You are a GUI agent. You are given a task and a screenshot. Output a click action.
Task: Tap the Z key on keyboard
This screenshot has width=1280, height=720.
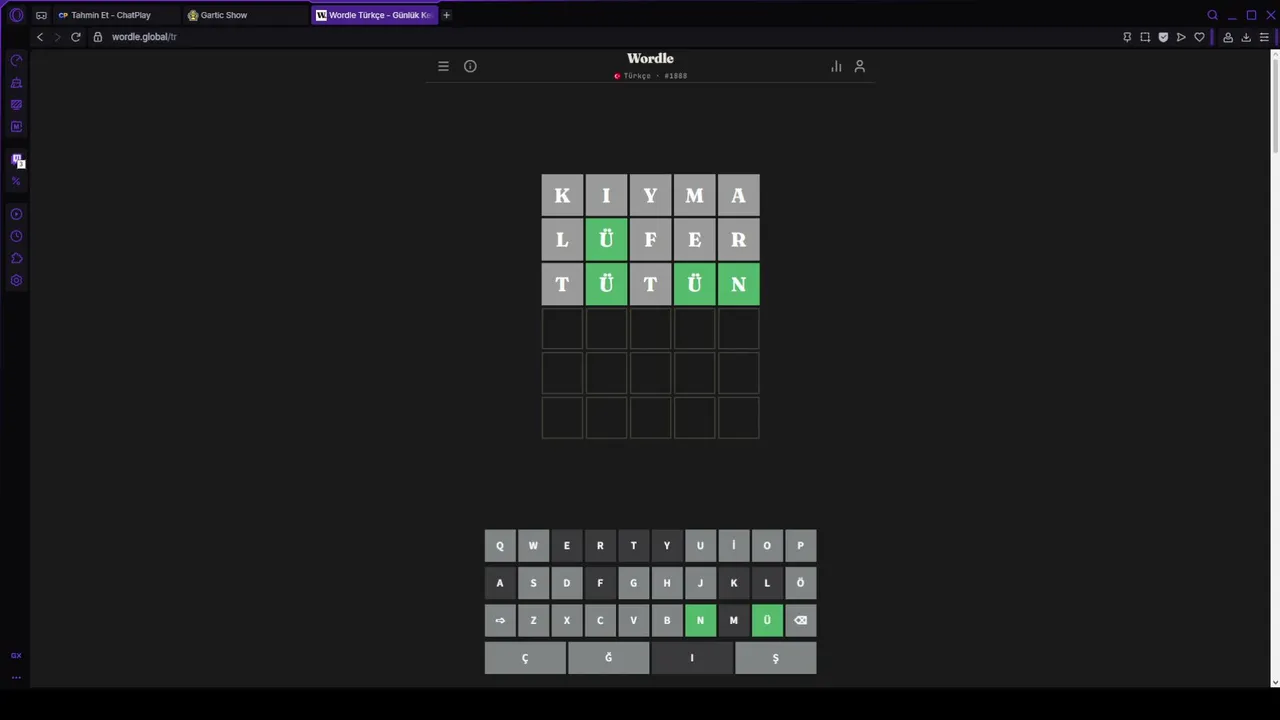[533, 620]
